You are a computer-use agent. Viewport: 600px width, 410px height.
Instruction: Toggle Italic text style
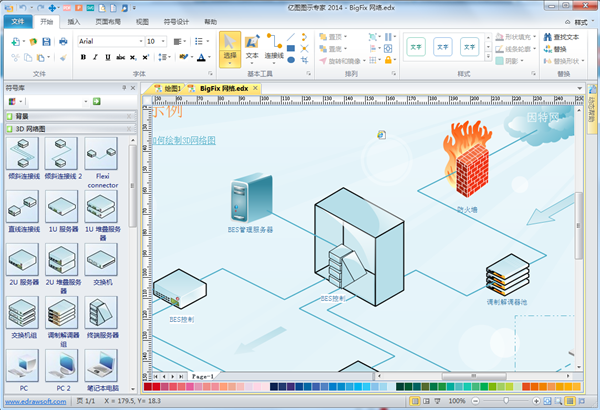pos(96,57)
